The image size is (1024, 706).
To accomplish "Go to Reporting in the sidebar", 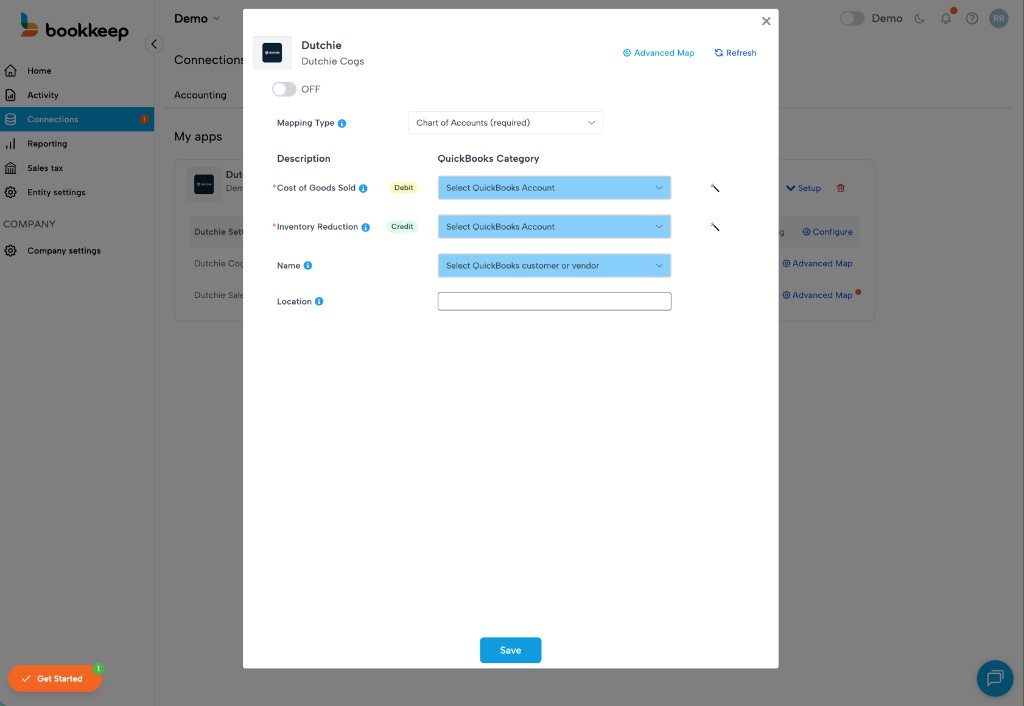I will tap(47, 144).
